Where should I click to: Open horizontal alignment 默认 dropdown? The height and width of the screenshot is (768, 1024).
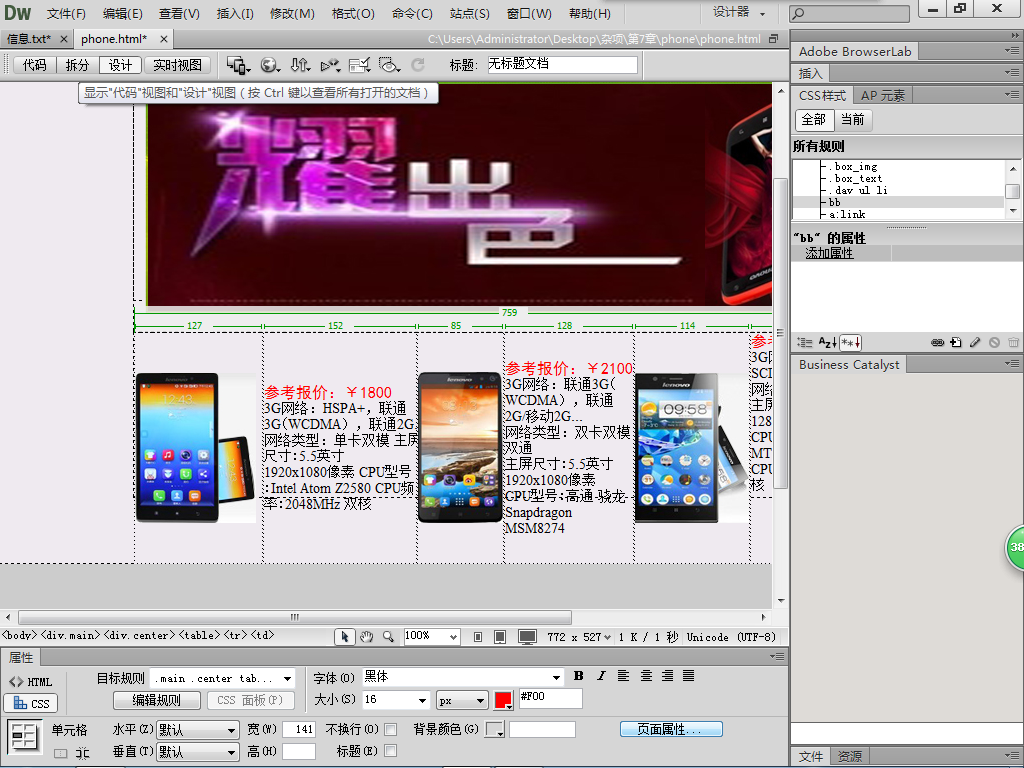click(198, 730)
